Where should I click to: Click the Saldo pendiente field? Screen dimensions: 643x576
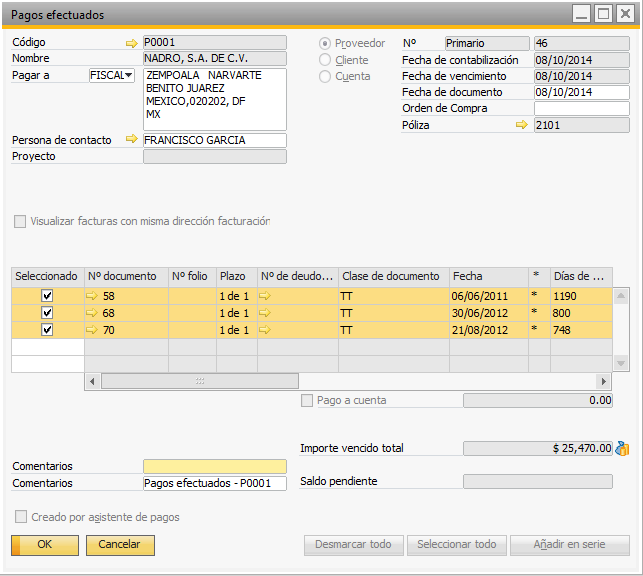point(538,482)
